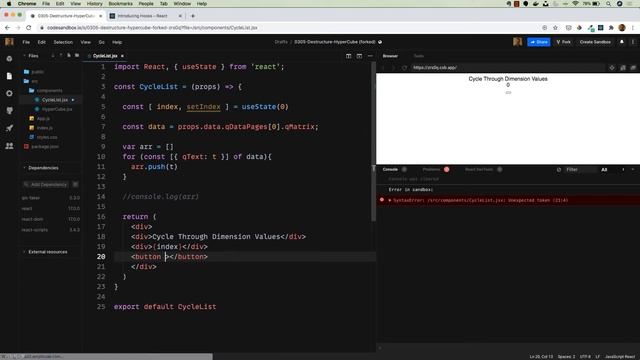Screen dimensions: 640x360
Task: Open the header more menu dots
Action: pyautogui.click(x=633, y=42)
